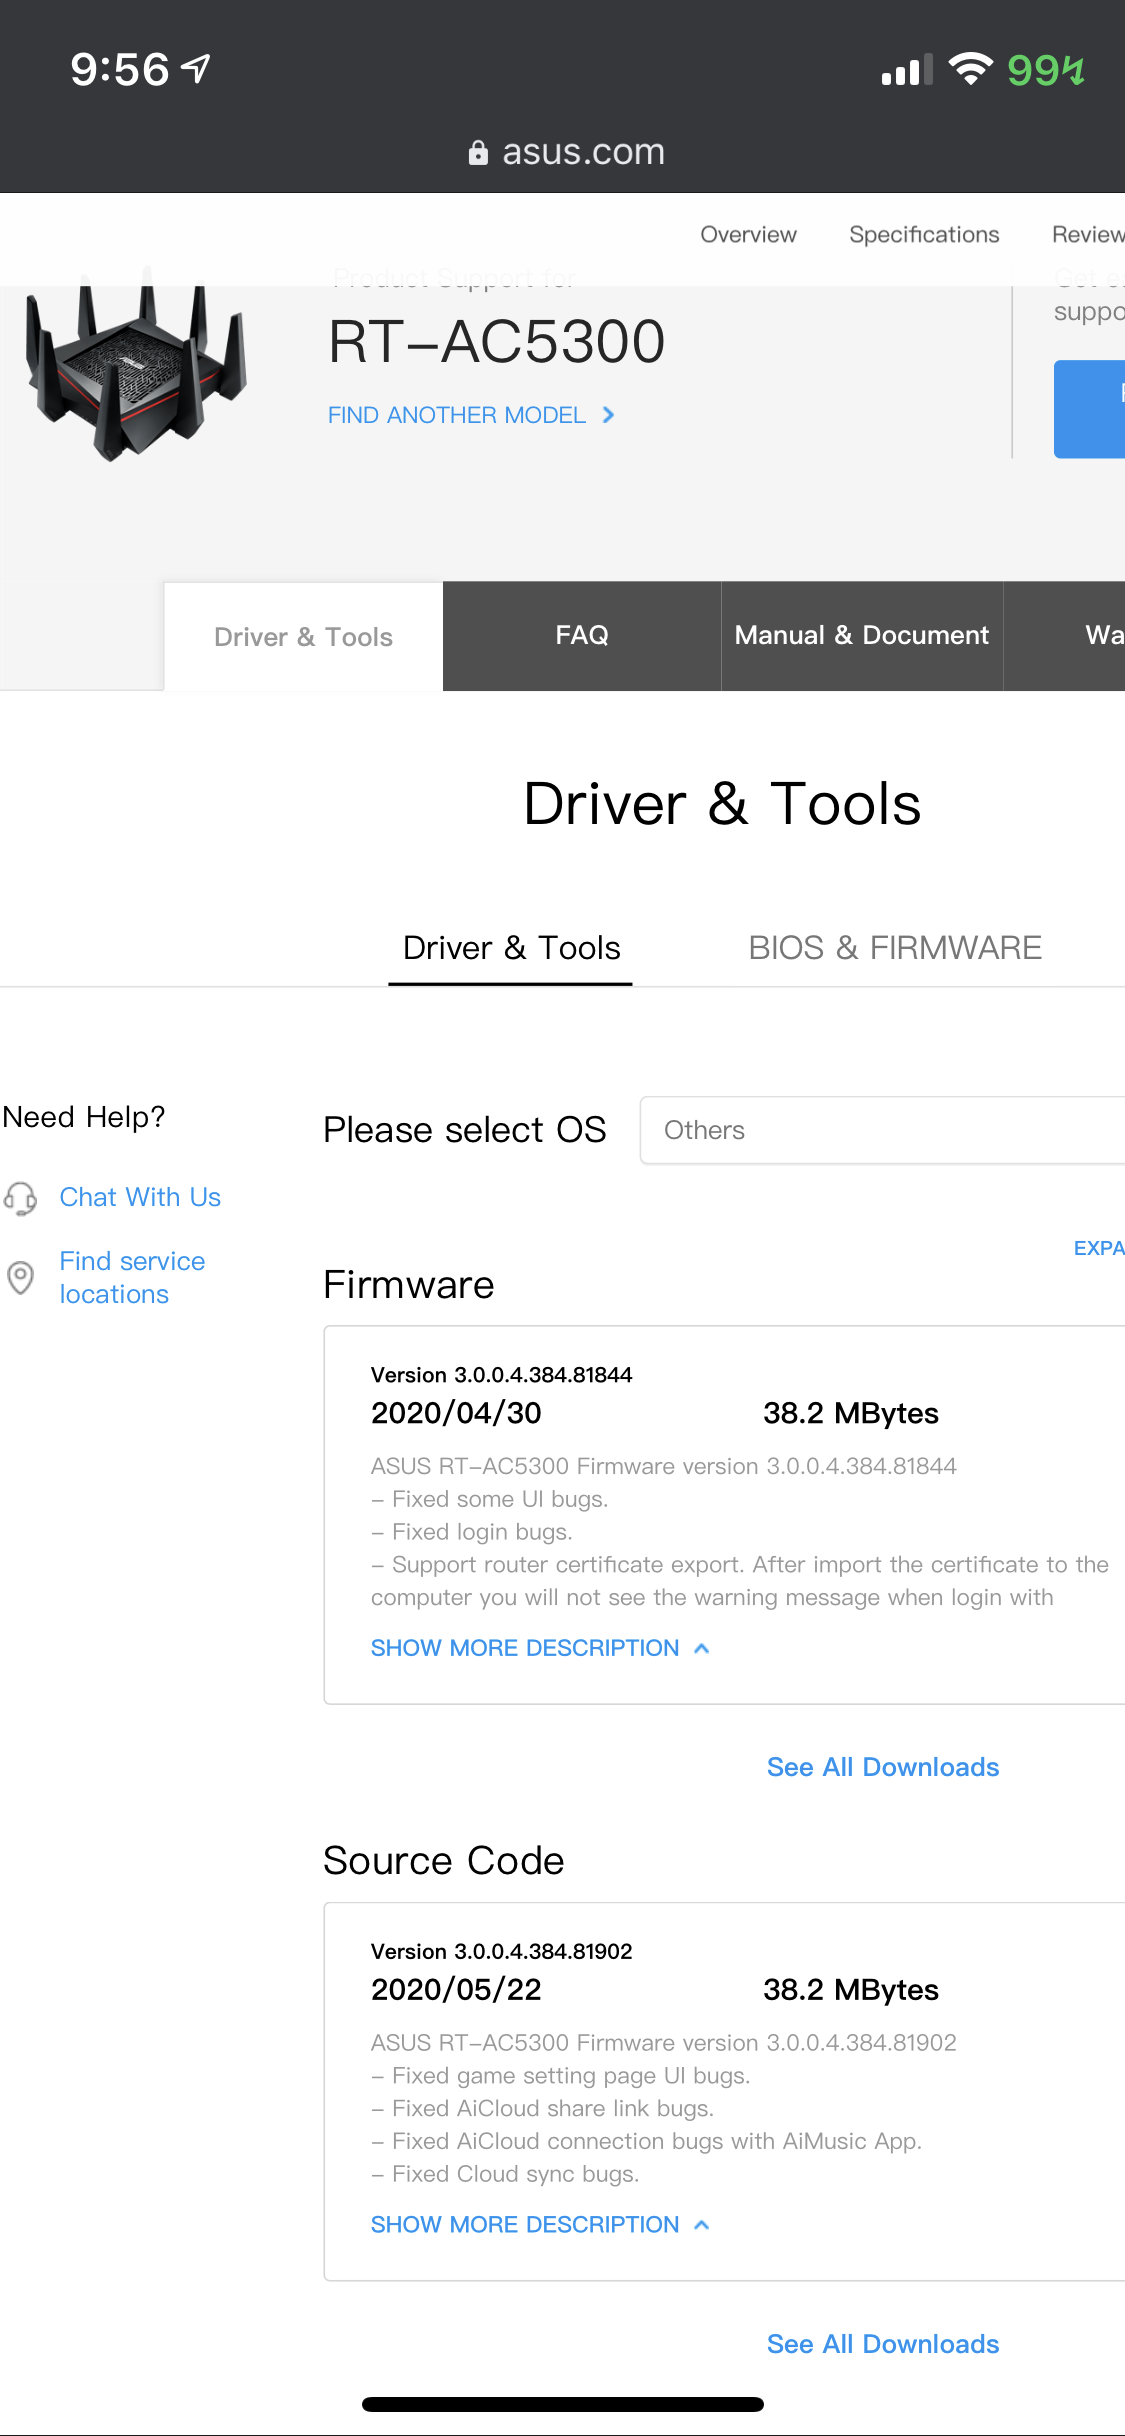Tap the green battery percentage indicator
Viewport: 1125px width, 2436px height.
1045,70
